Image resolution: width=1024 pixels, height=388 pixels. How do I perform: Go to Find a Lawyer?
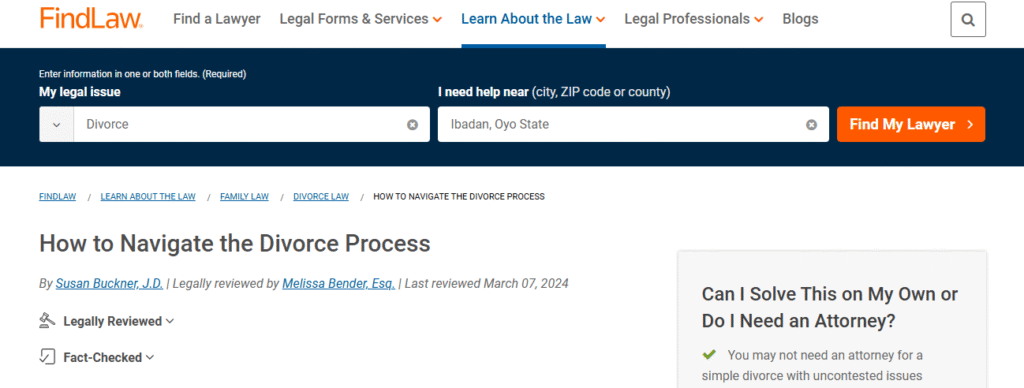[x=217, y=19]
